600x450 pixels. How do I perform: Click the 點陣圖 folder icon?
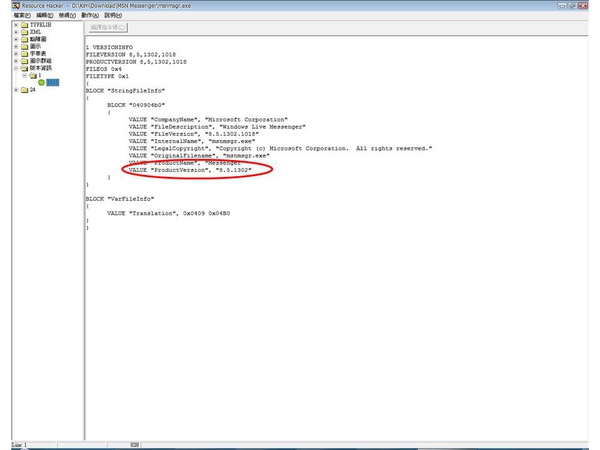click(24, 39)
